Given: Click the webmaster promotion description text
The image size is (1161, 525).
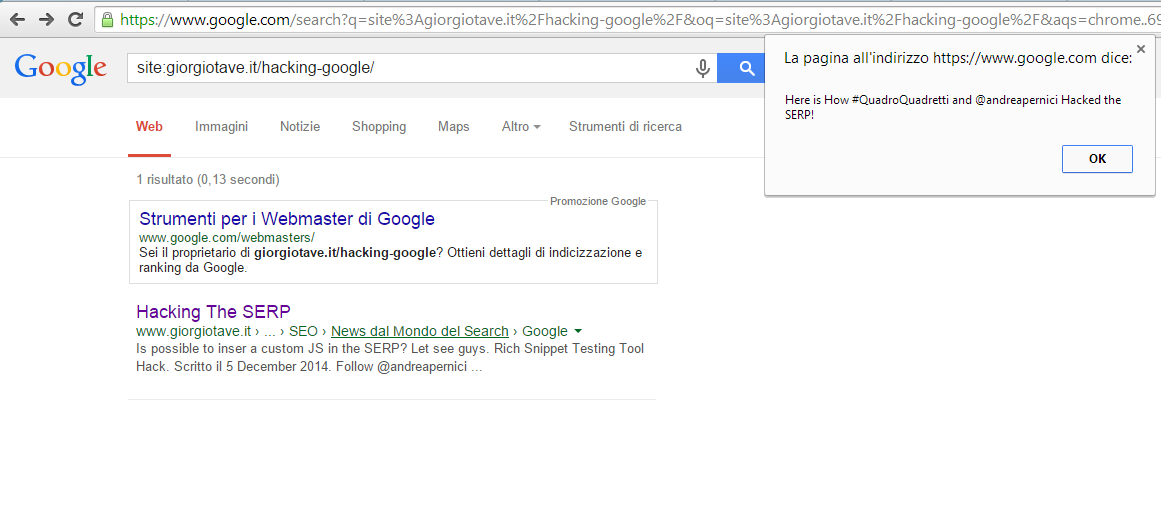Looking at the screenshot, I should (390, 260).
